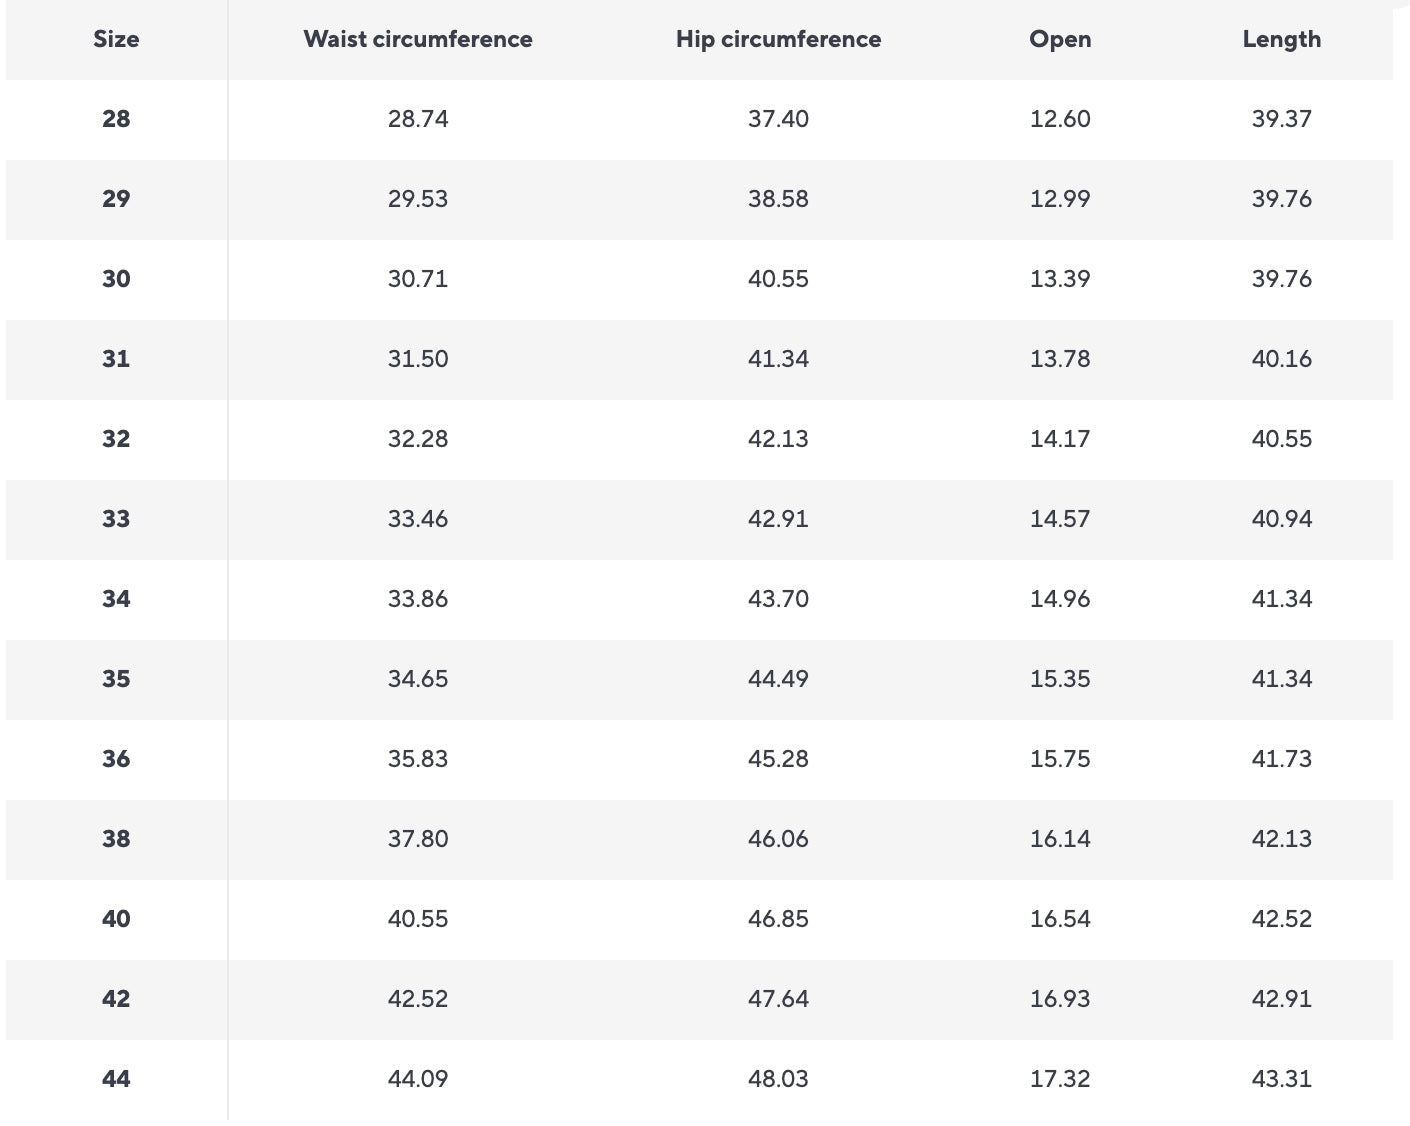Screen dimensions: 1410x1126
Task: Click the Size column header
Action: click(x=116, y=39)
